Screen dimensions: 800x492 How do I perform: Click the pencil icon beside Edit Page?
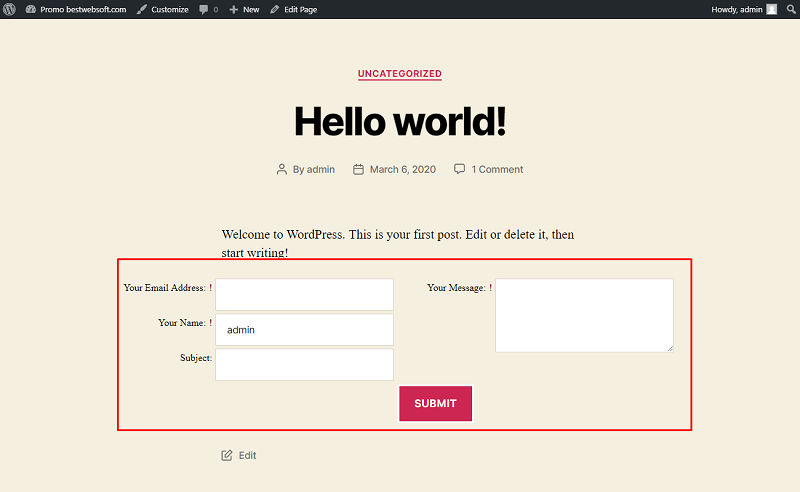(x=274, y=9)
